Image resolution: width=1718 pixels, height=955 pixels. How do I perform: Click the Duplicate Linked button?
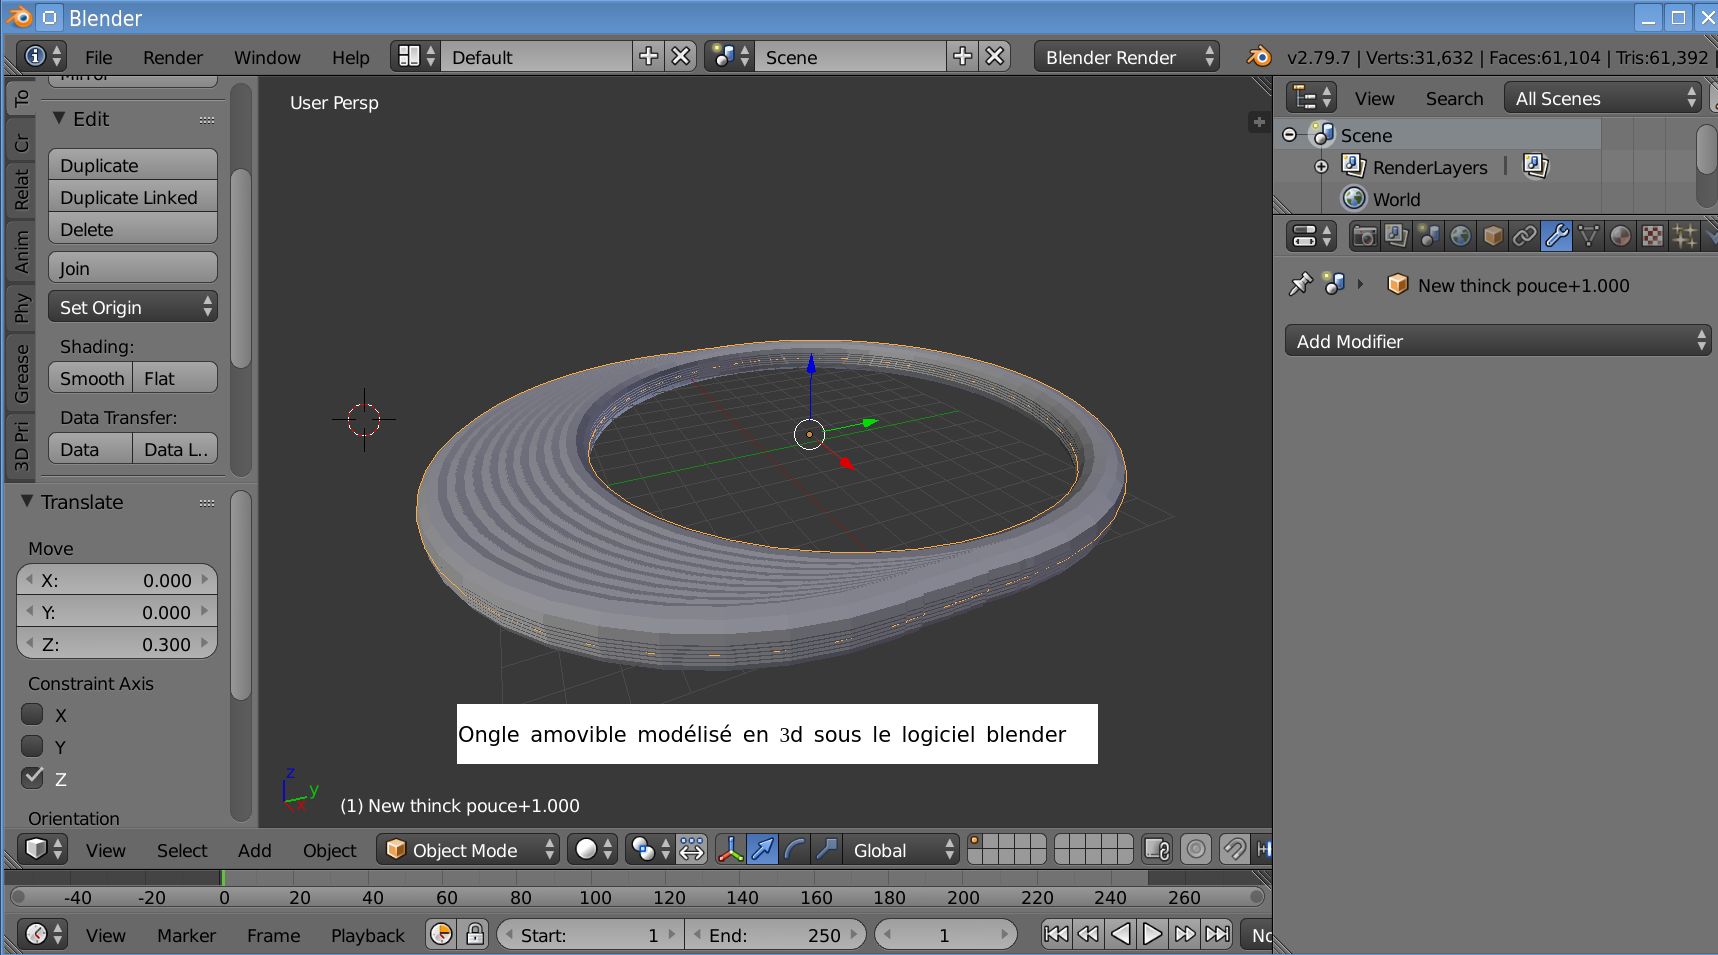click(x=132, y=197)
